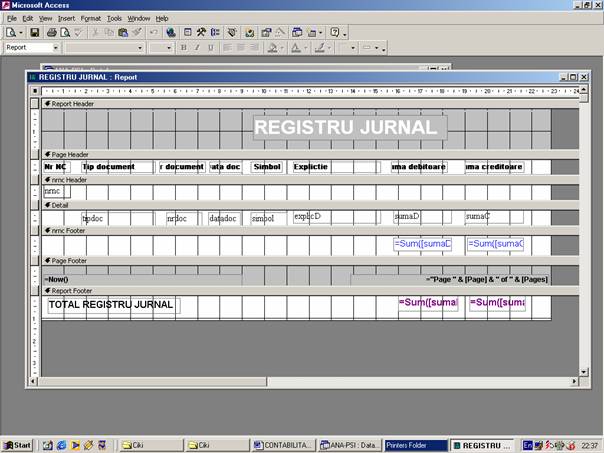This screenshot has width=604, height=453.
Task: Click the View button in the toolbar
Action: pos(11,33)
